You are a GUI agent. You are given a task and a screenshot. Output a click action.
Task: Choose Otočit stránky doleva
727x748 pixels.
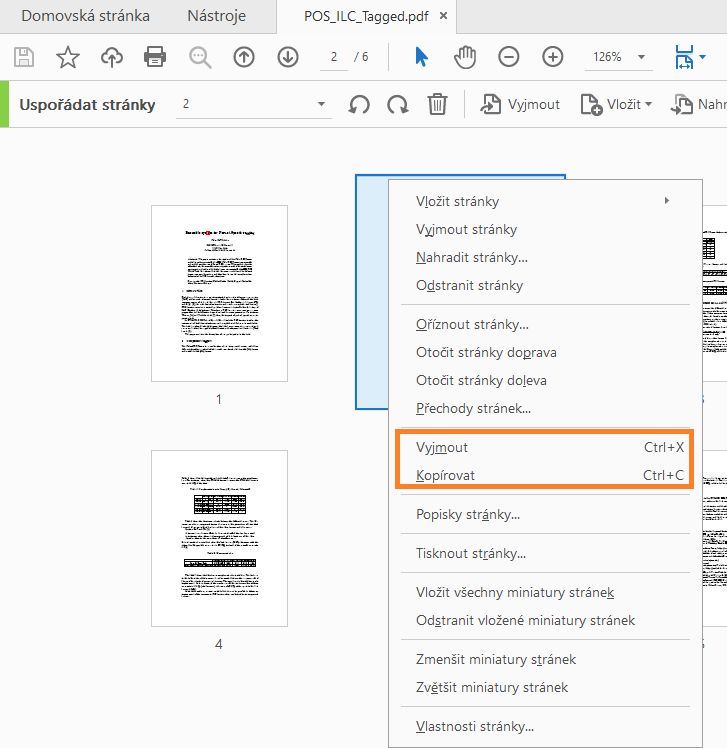click(x=545, y=381)
